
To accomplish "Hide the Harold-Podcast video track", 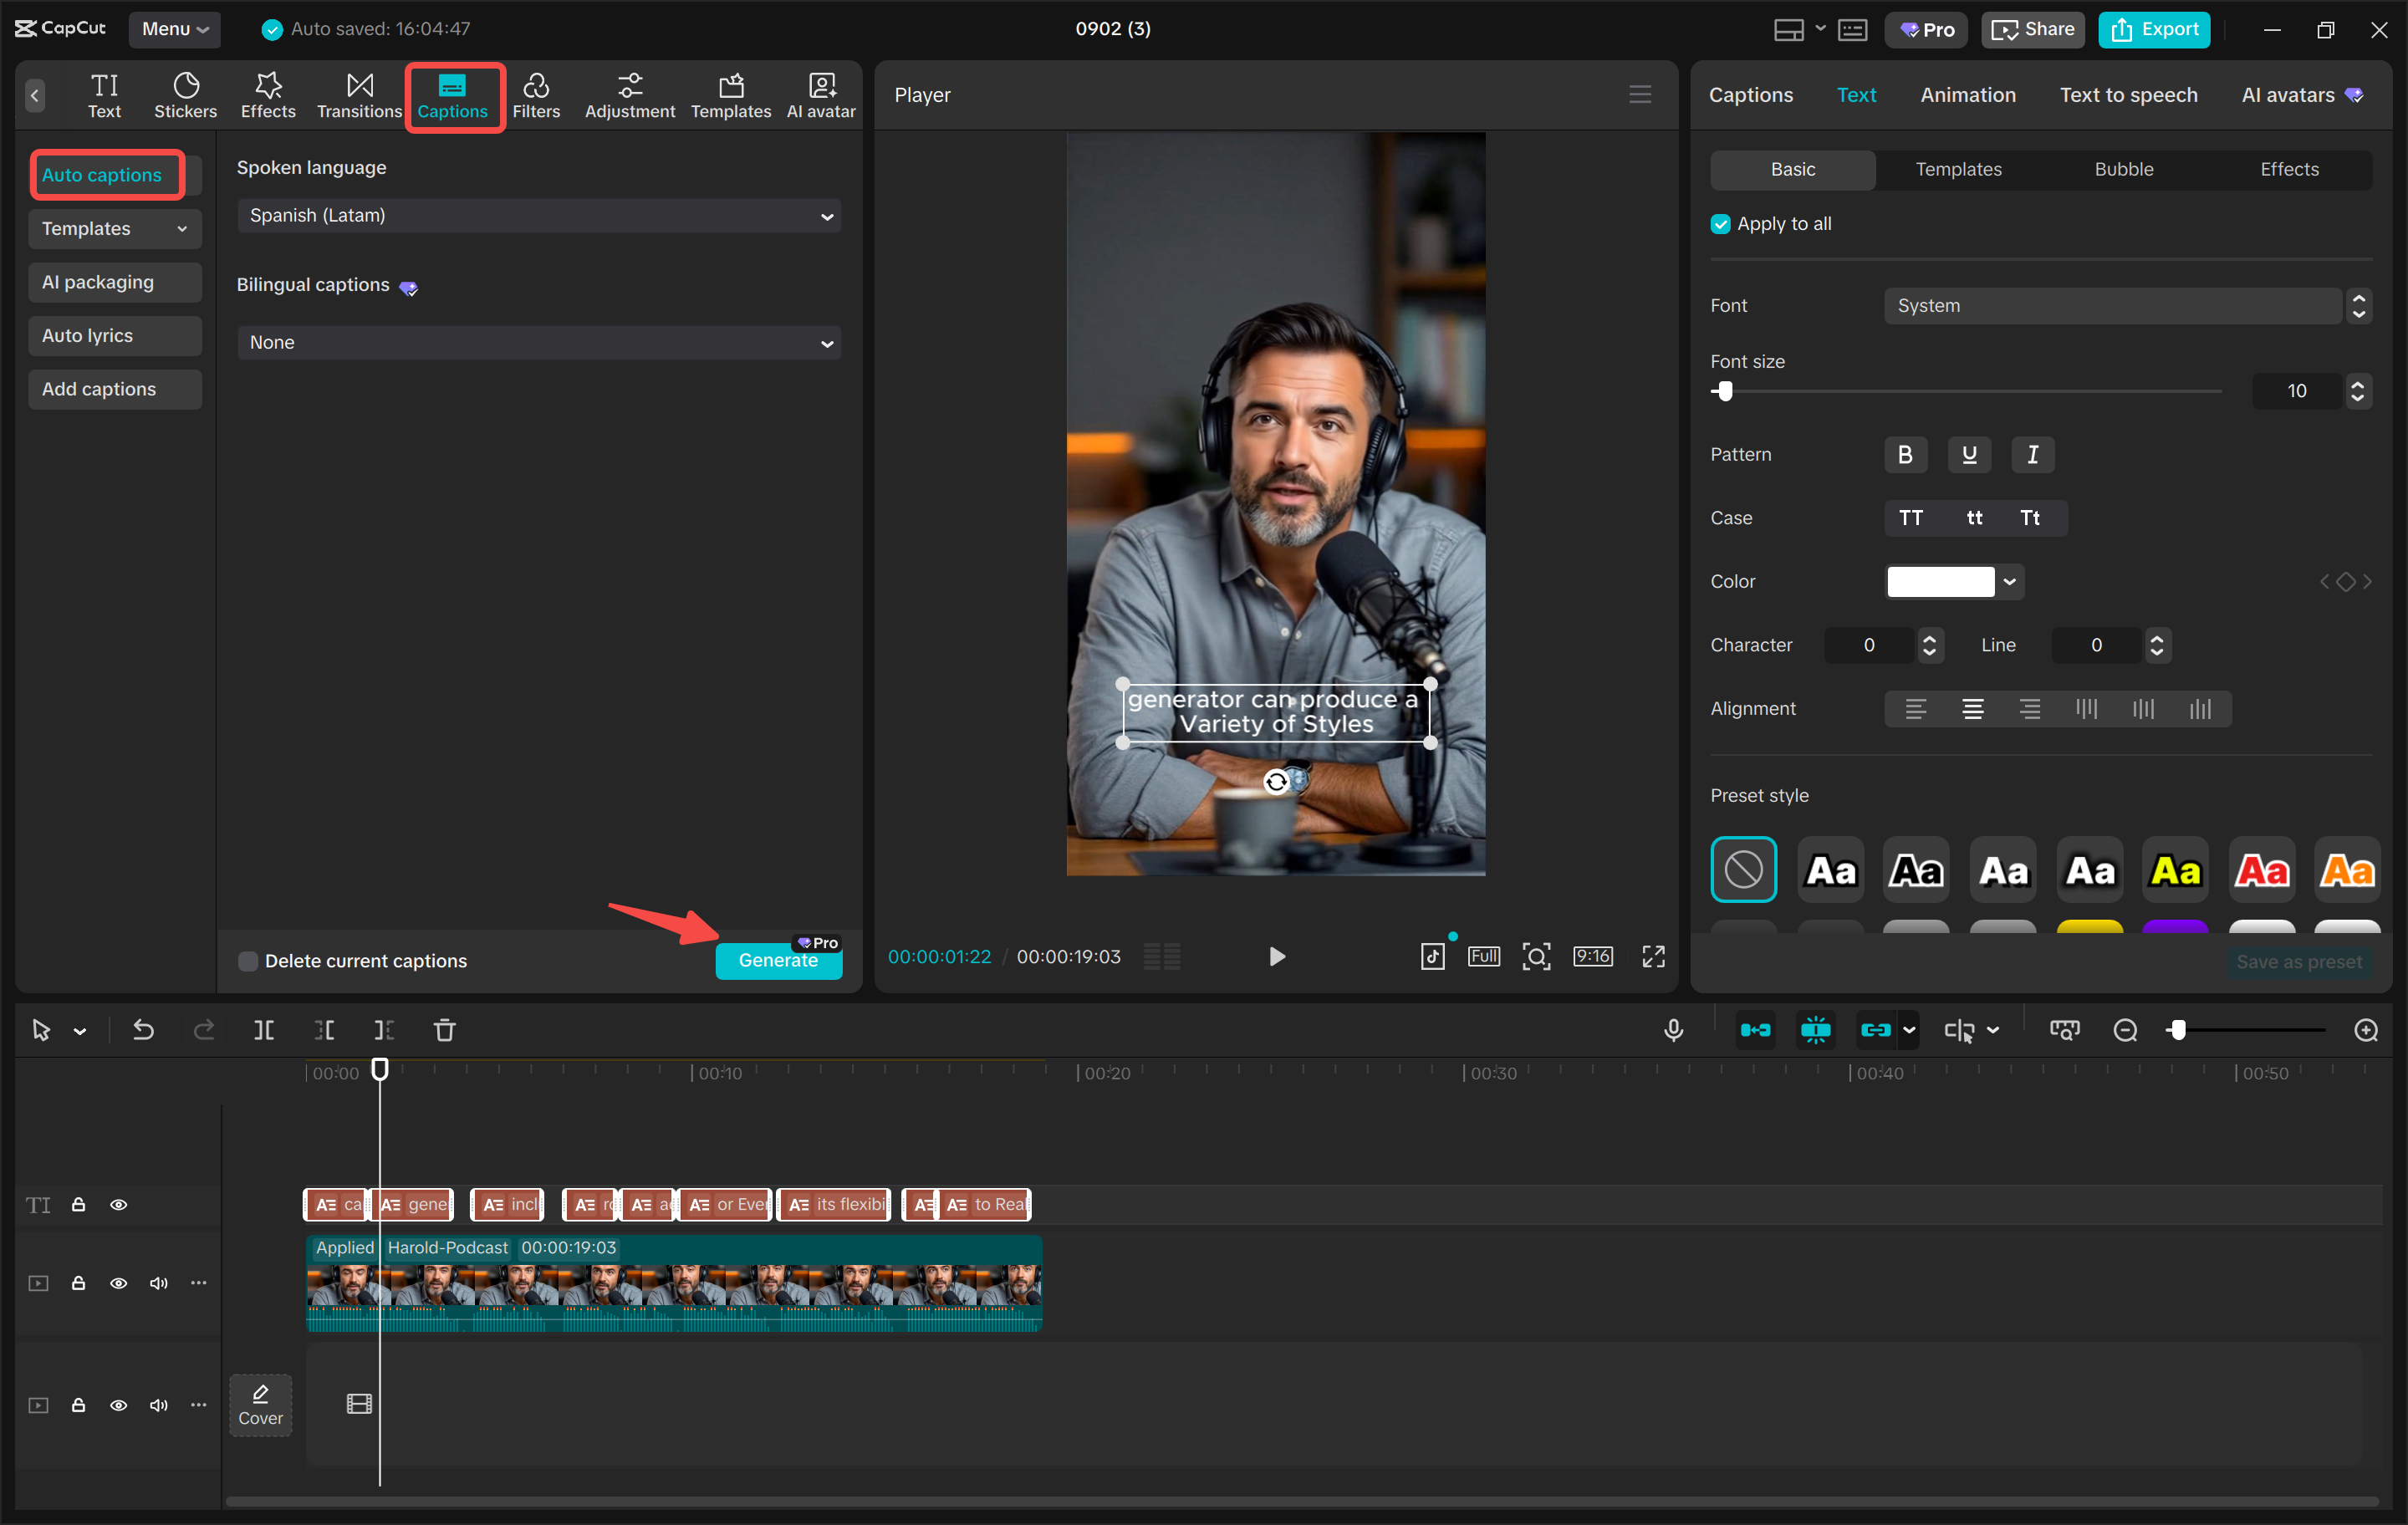I will [119, 1283].
